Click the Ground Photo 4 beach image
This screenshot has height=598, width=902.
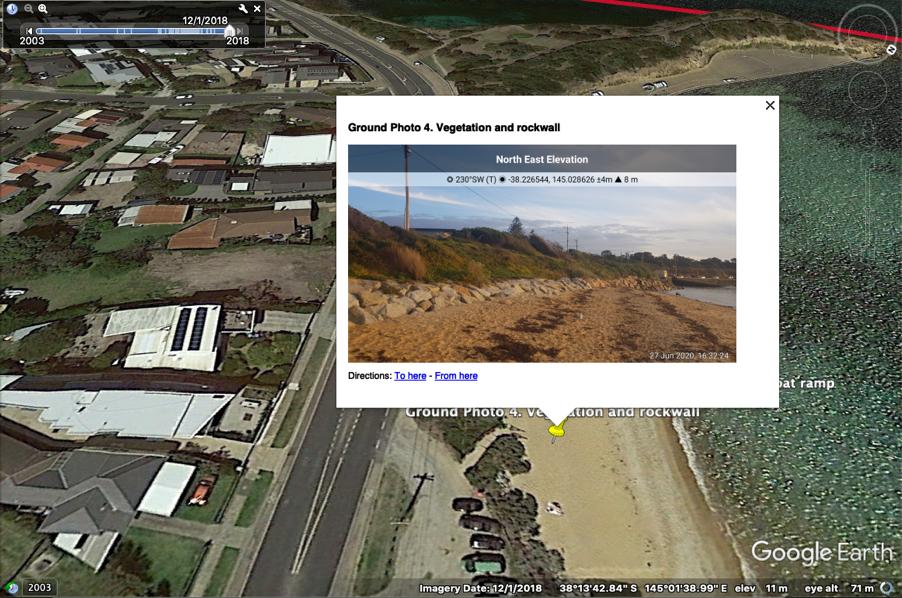coord(542,254)
